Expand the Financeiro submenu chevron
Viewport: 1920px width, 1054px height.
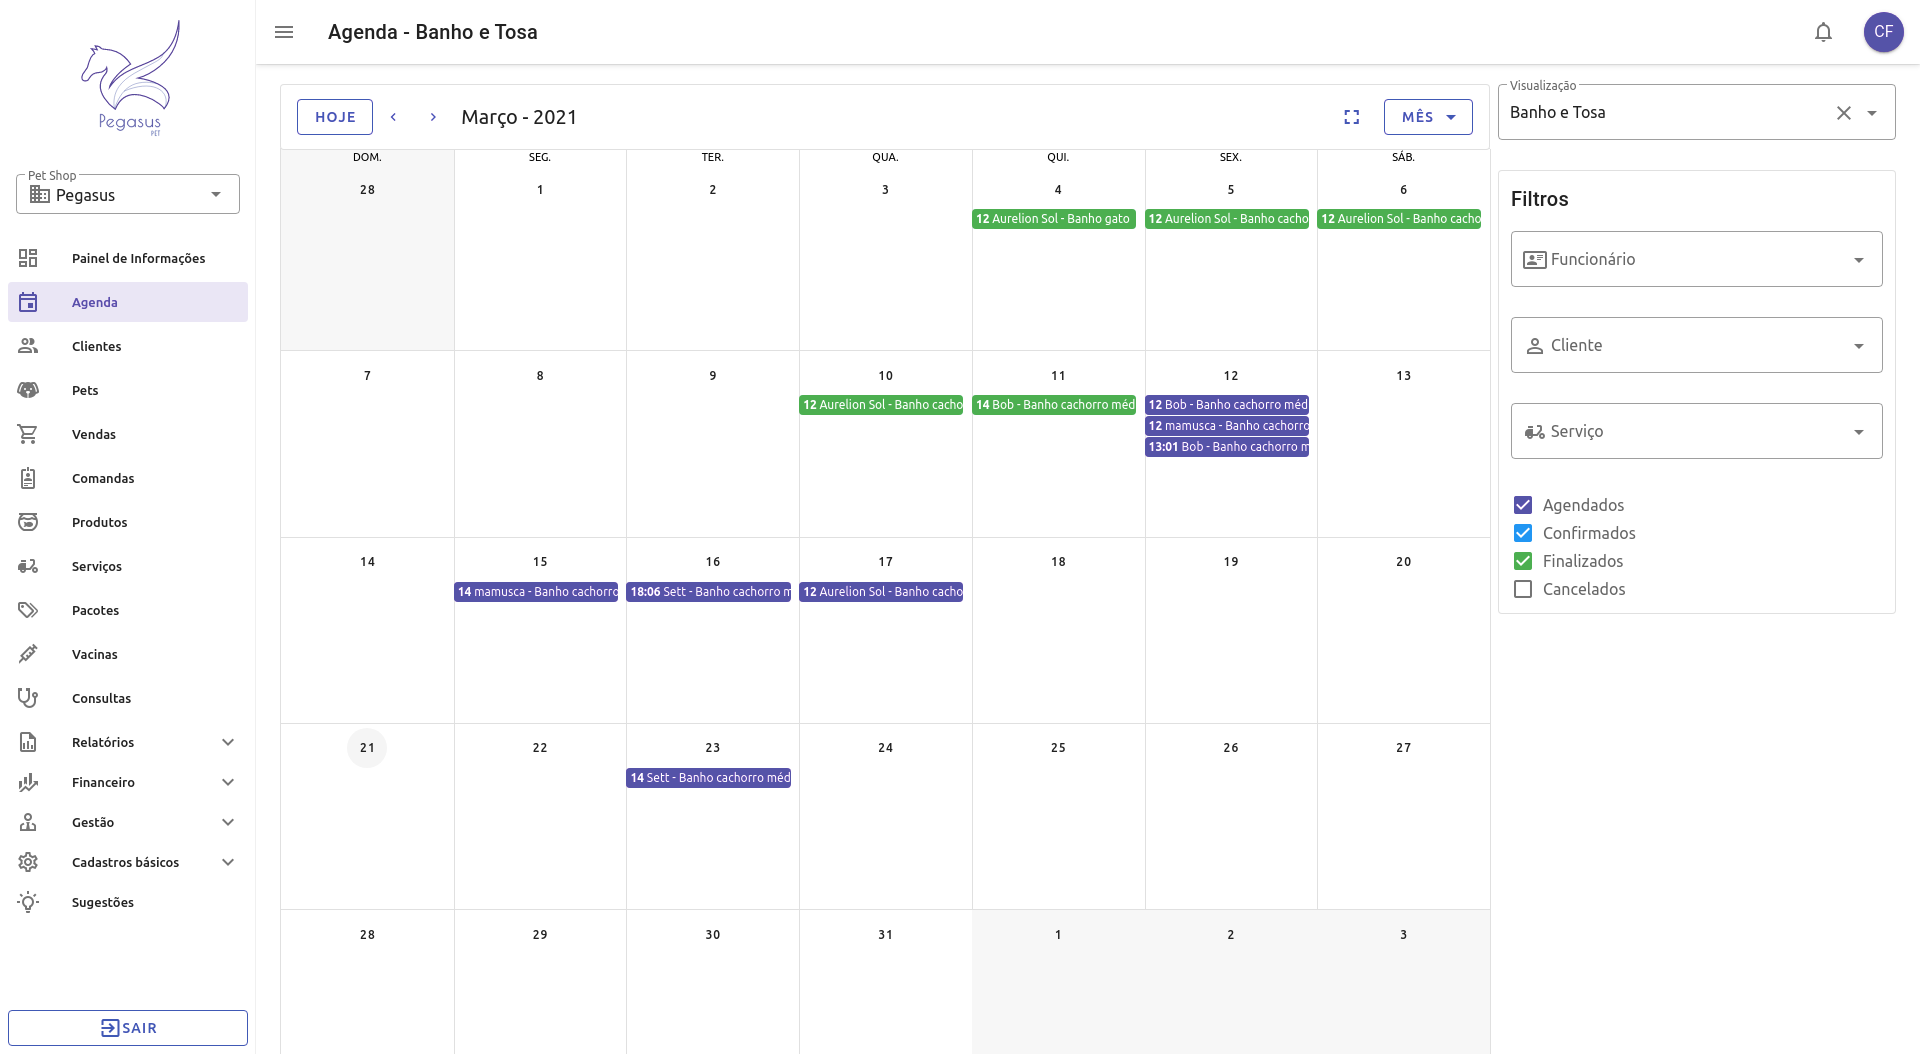(x=228, y=782)
